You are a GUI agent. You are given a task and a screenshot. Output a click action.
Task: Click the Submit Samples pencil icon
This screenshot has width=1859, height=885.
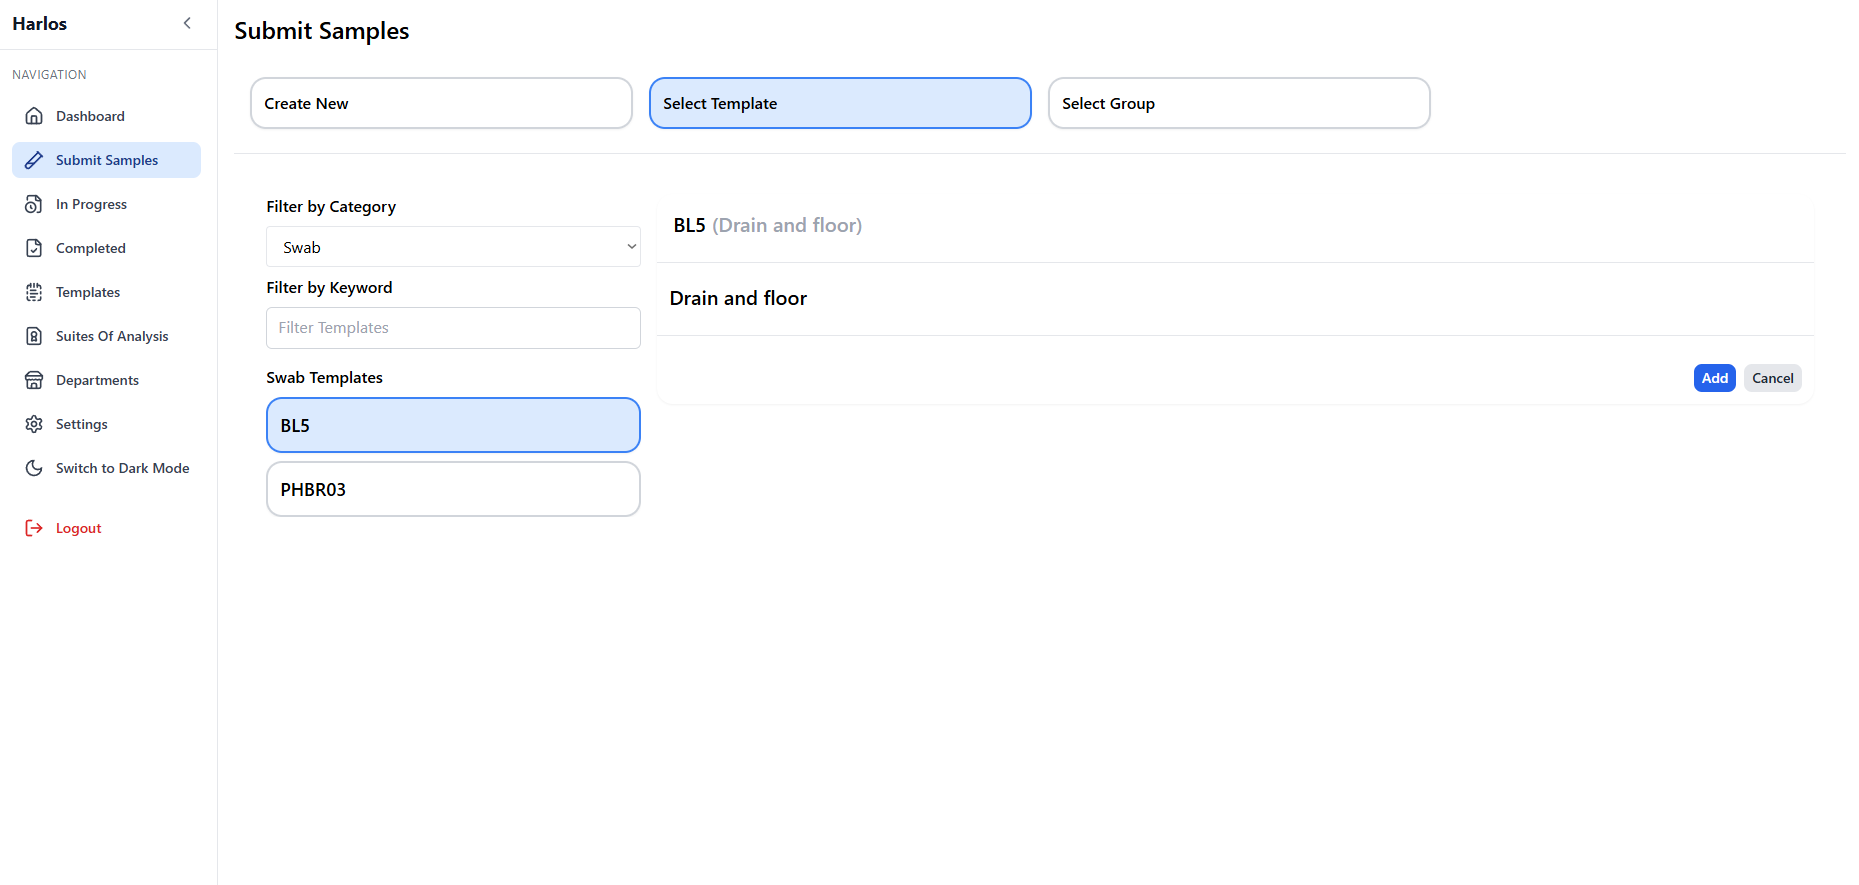[x=34, y=160]
